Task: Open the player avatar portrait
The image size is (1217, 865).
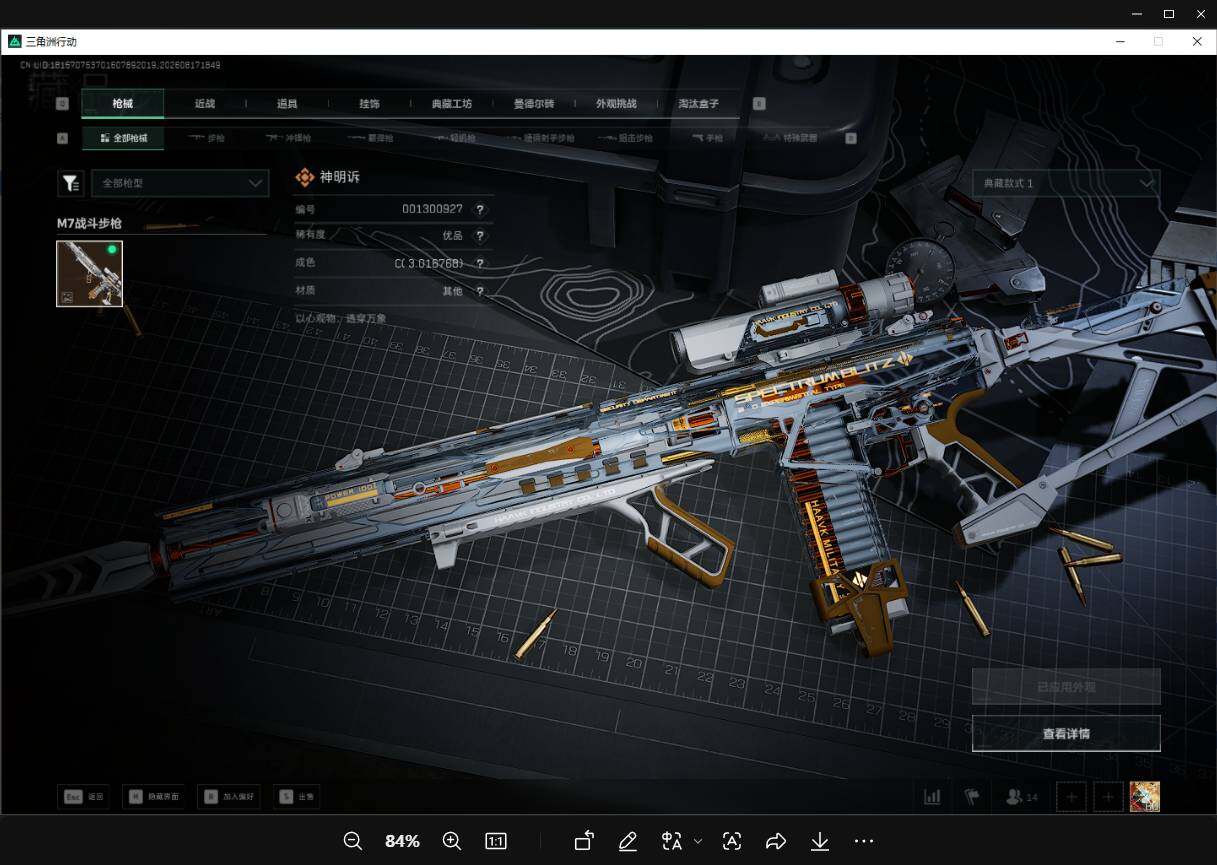Action: 1145,797
